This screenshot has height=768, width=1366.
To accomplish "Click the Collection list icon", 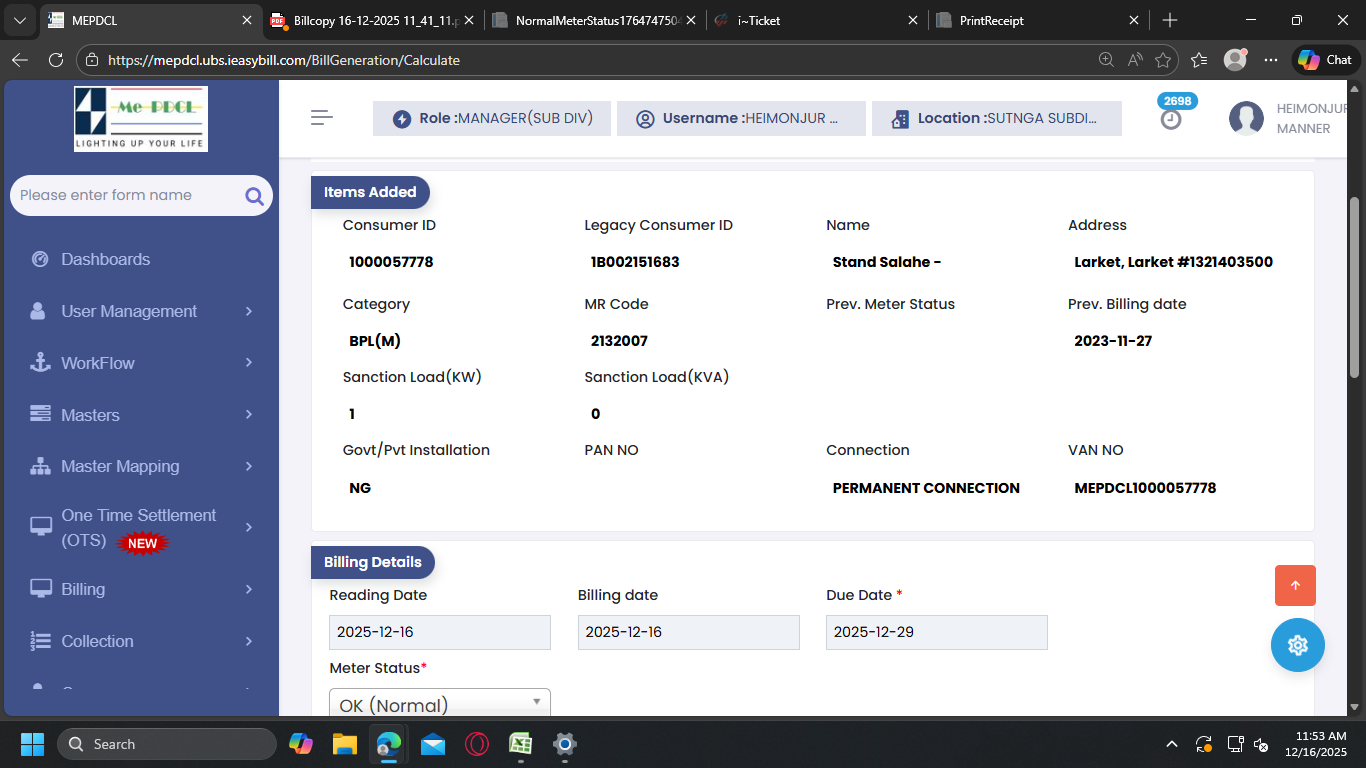I will tap(40, 641).
